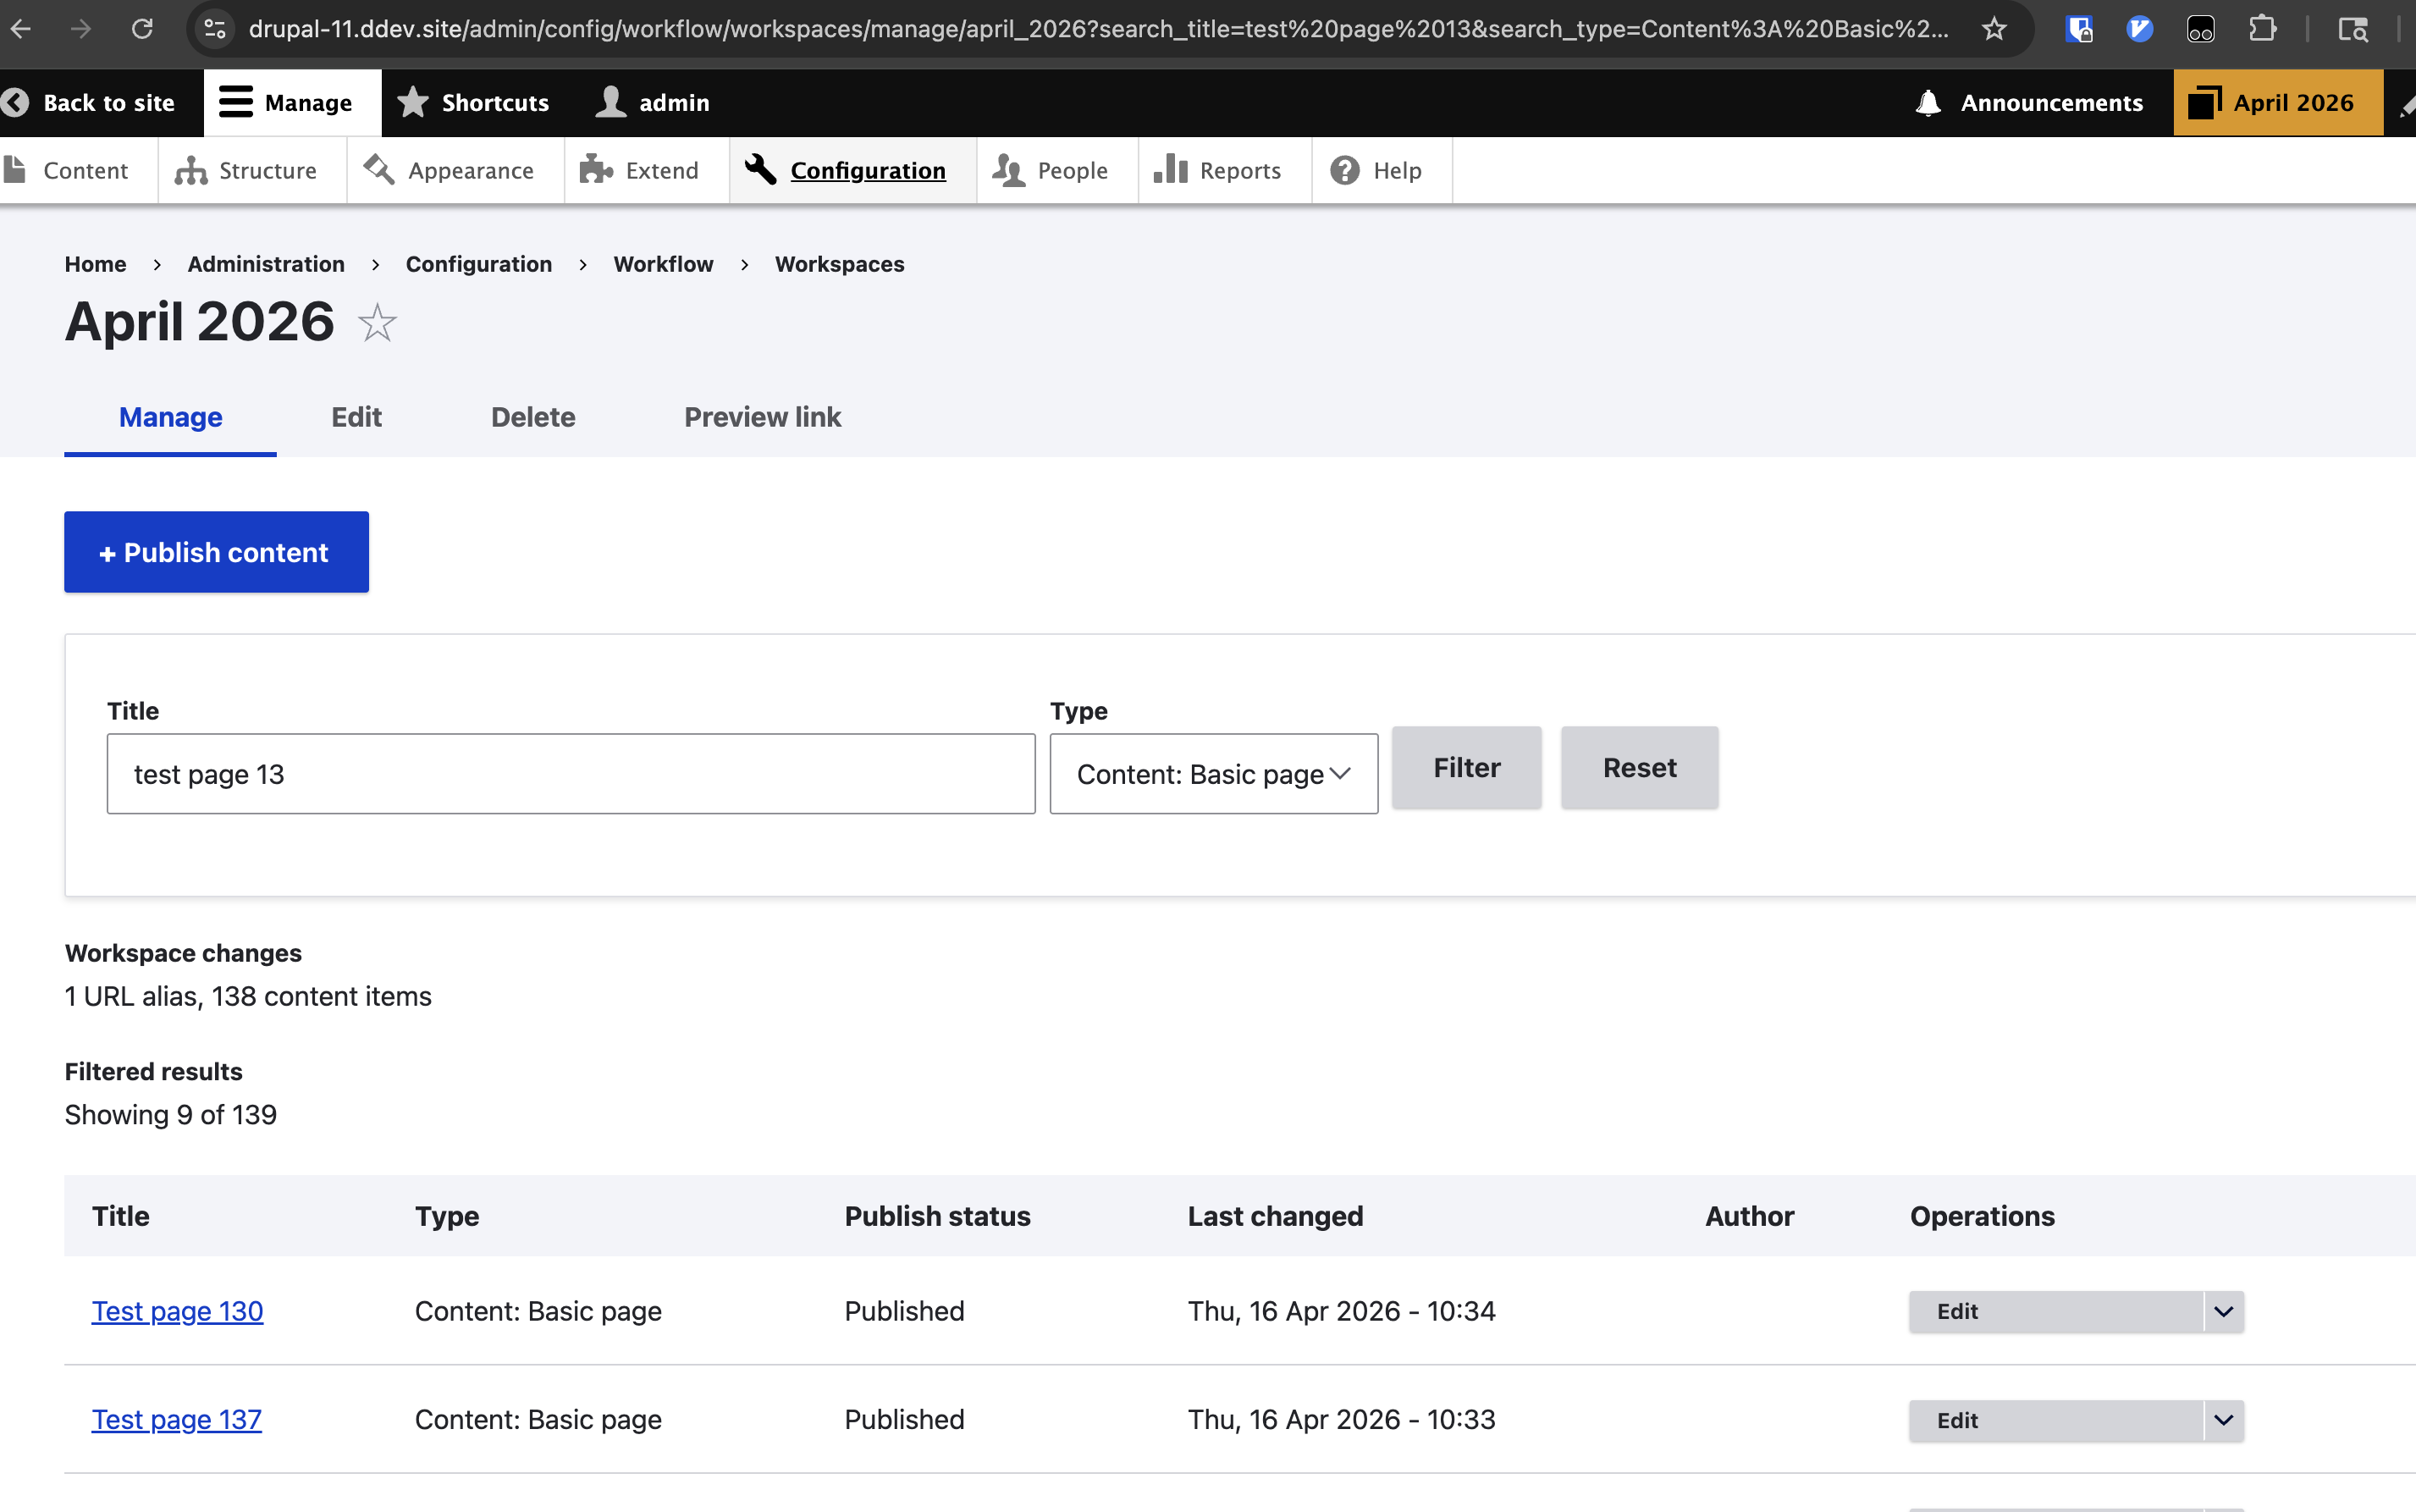Screen dimensions: 2416x1512
Task: Open the Structure icon menu
Action: (190, 170)
